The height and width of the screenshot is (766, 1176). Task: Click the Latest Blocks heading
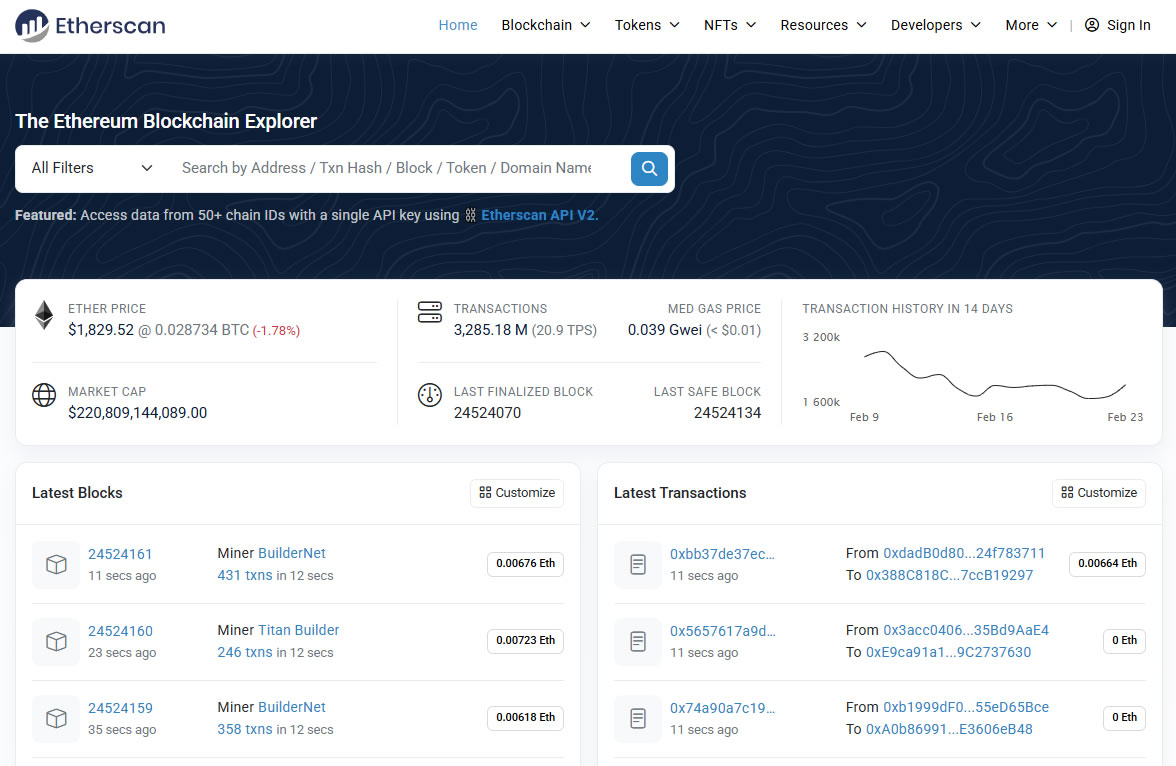pos(77,493)
